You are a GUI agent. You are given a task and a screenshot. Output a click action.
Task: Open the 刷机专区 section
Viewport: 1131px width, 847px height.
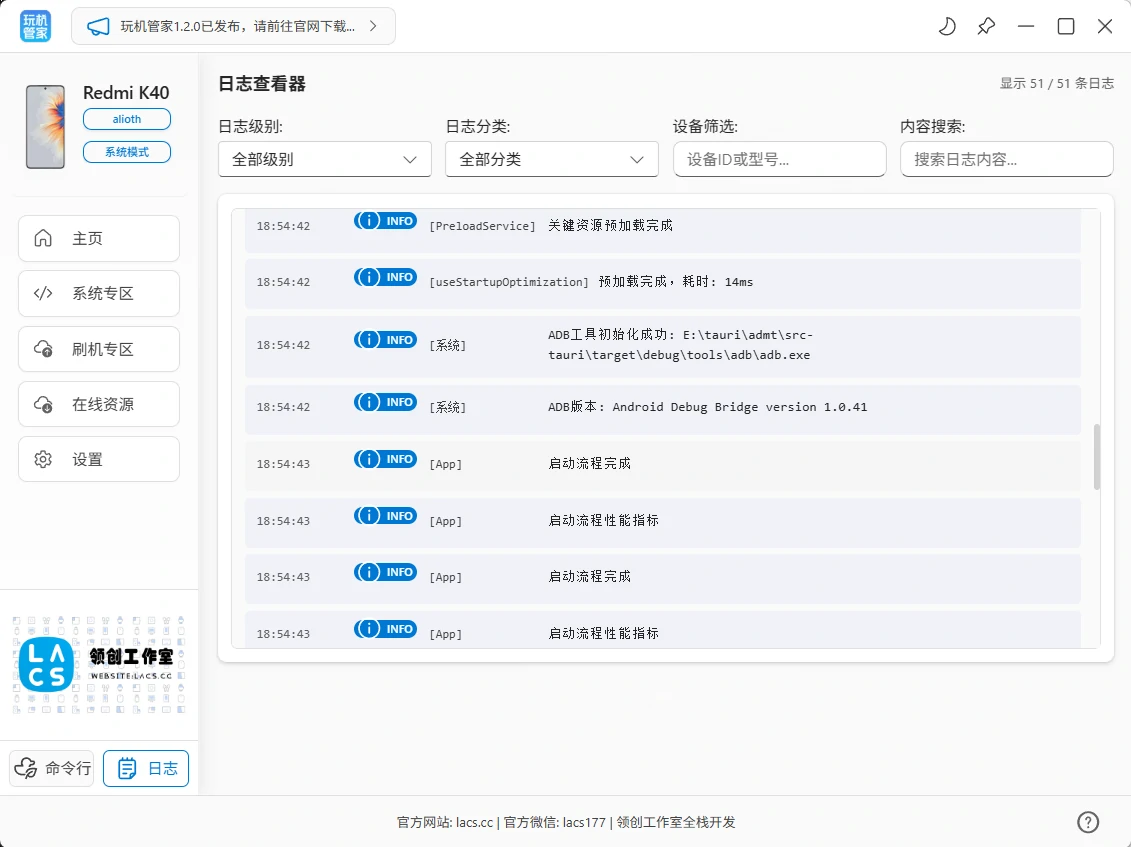[x=99, y=349]
